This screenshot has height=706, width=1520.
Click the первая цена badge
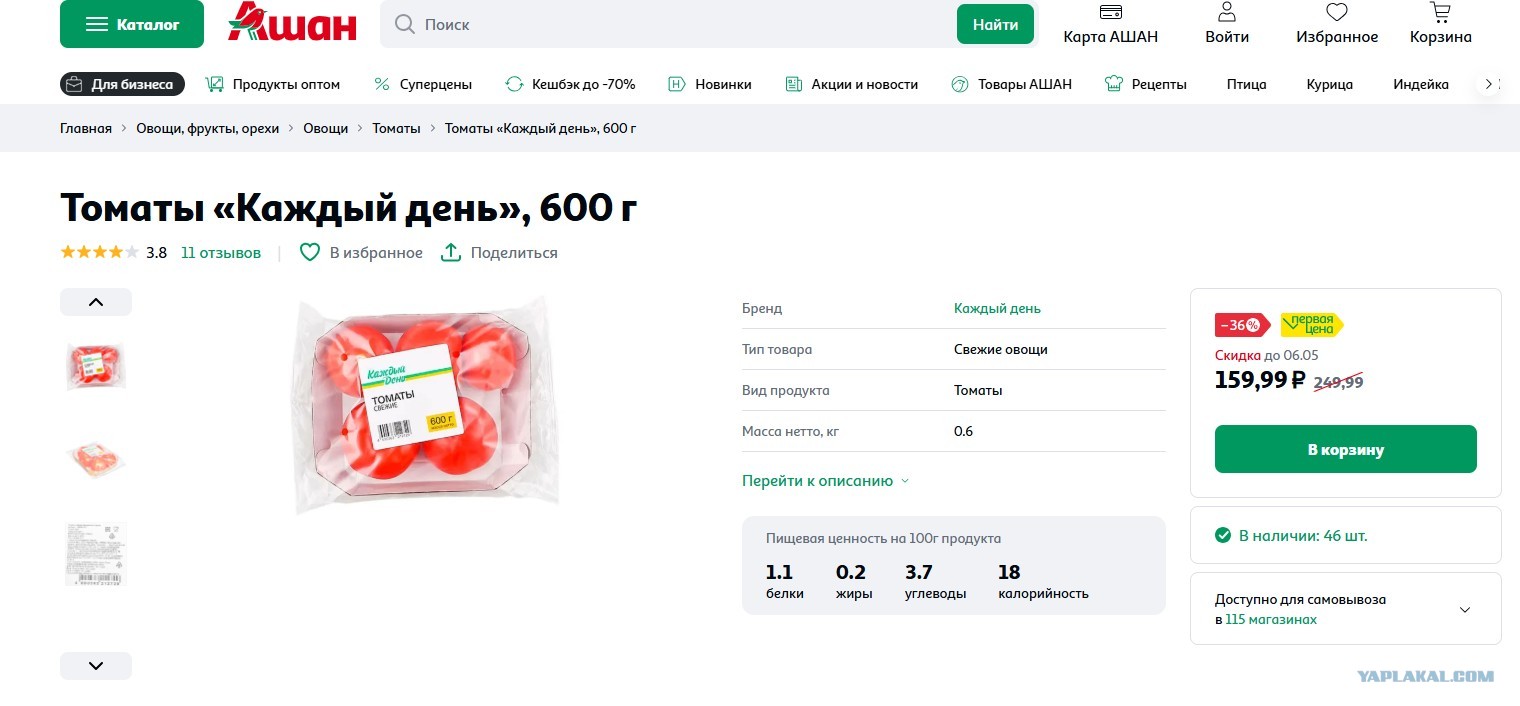[x=1311, y=325]
